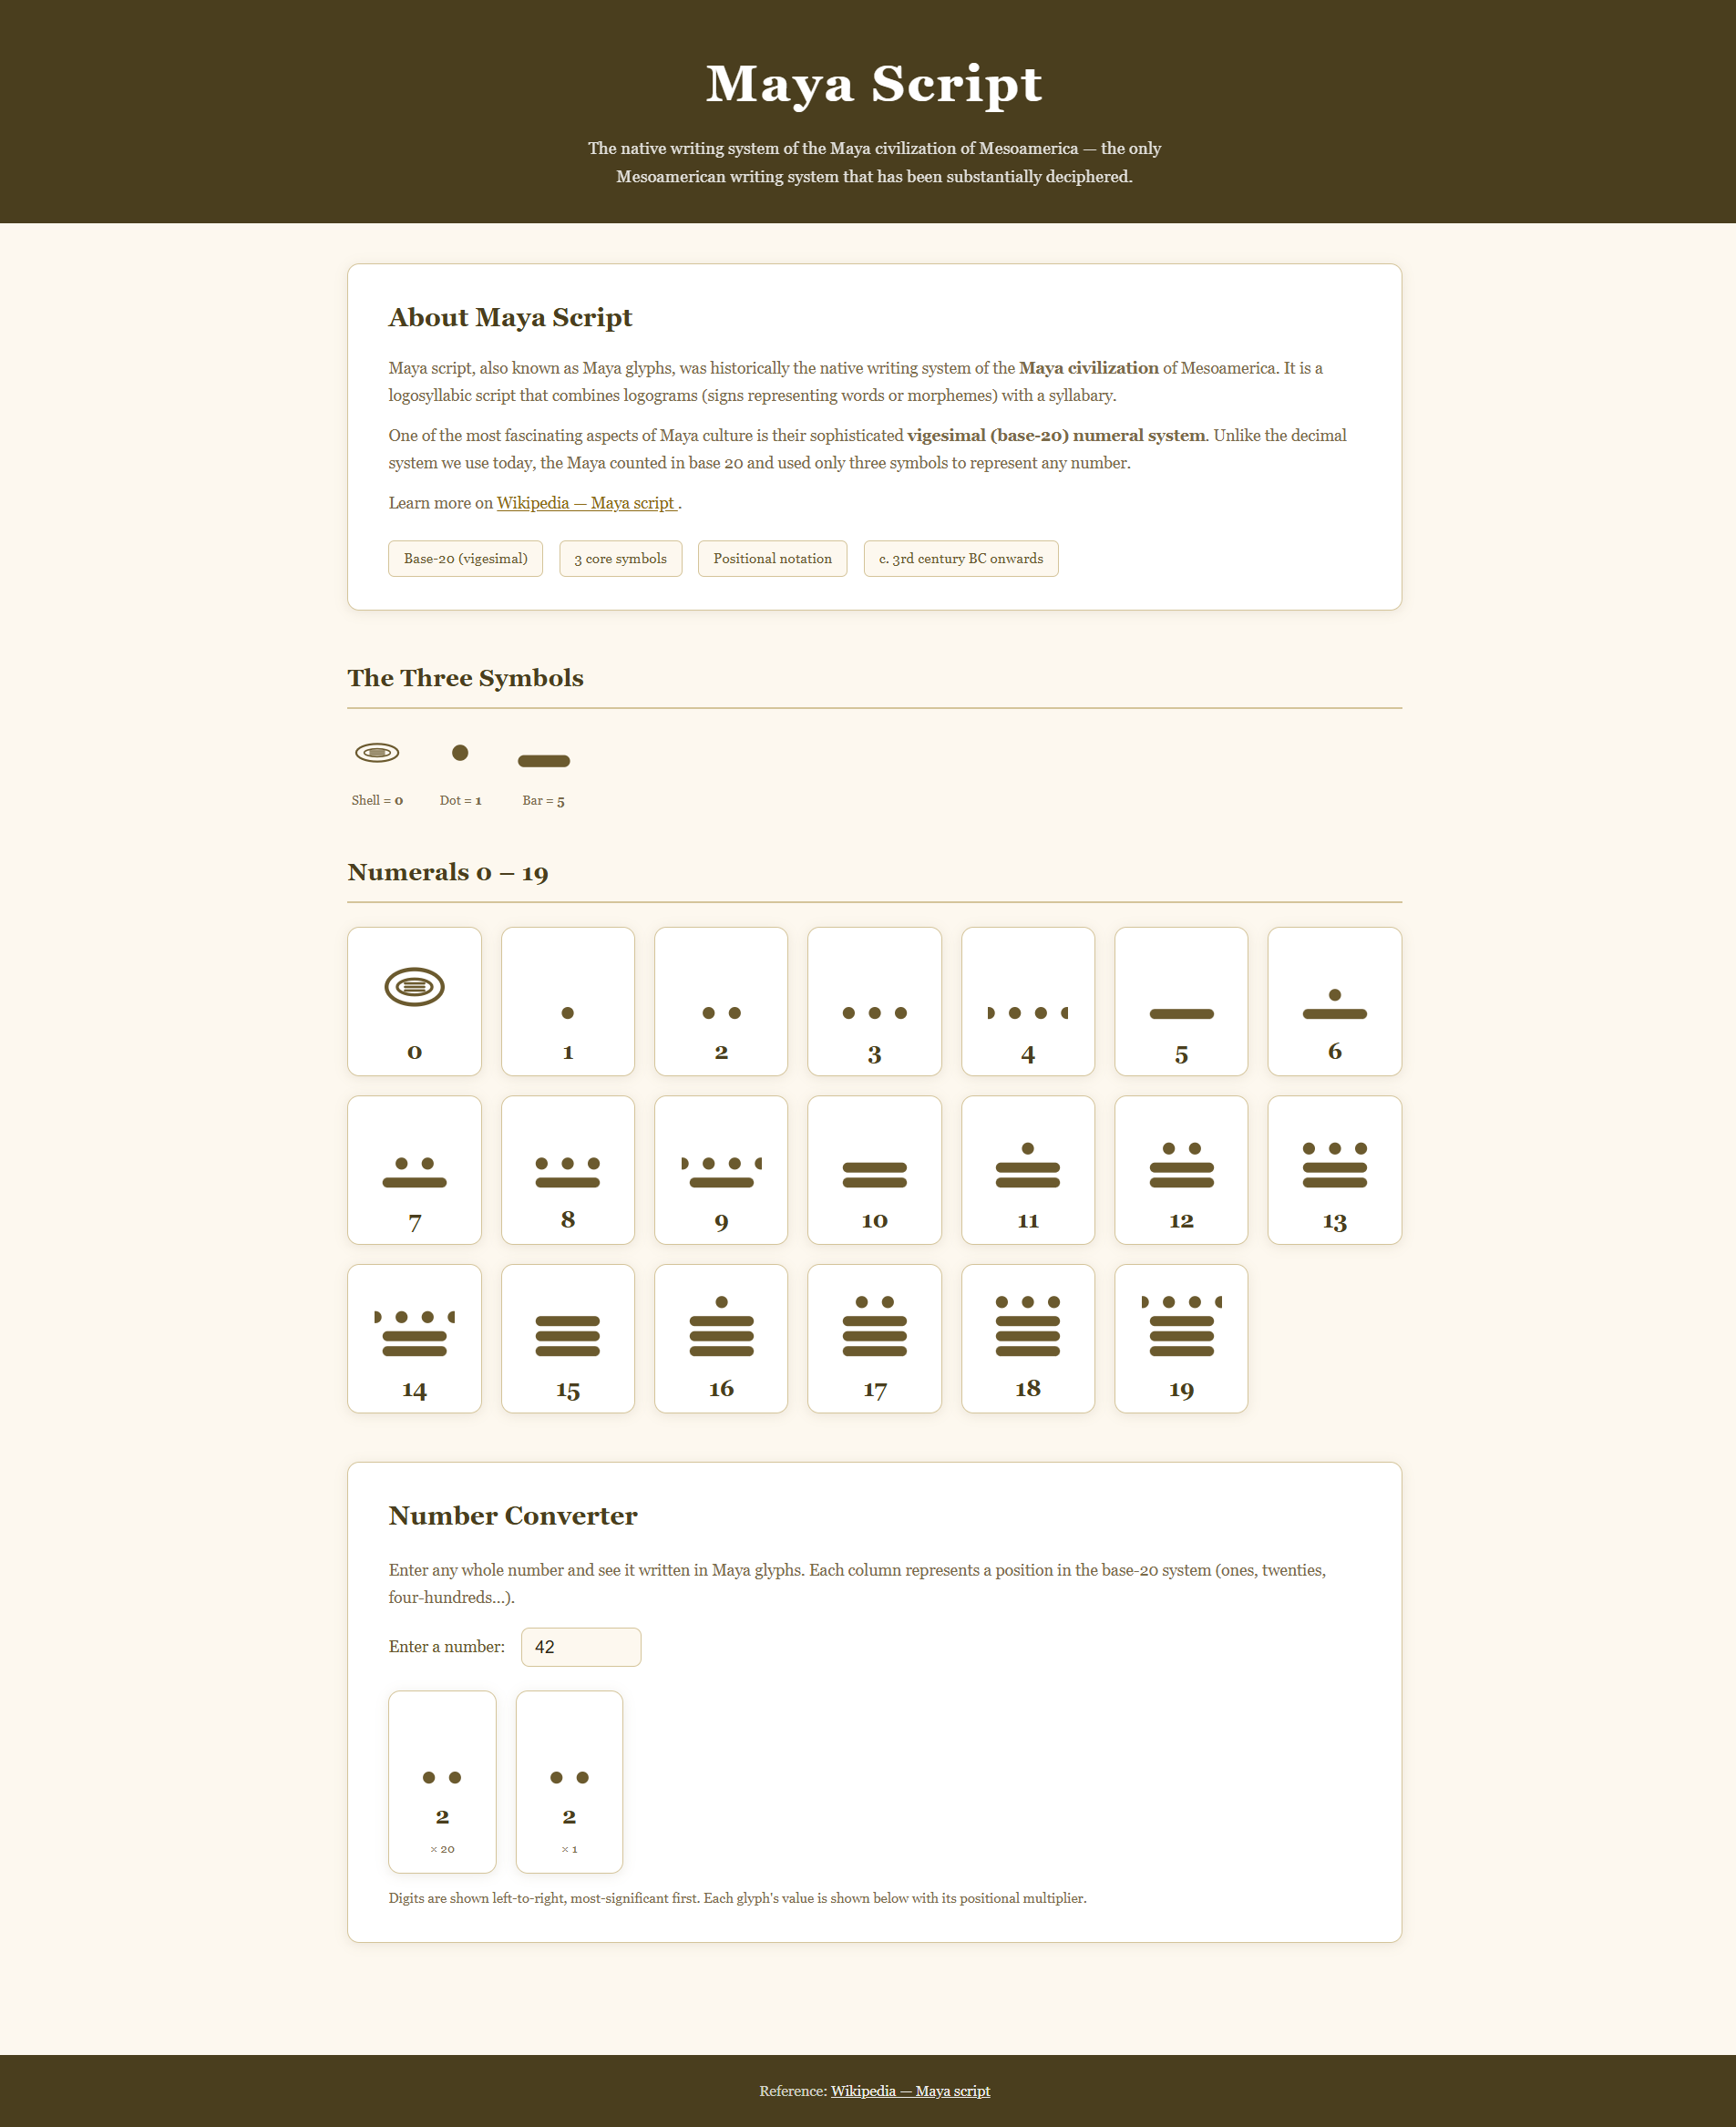Select the numeral 7 glyph card

click(414, 1170)
